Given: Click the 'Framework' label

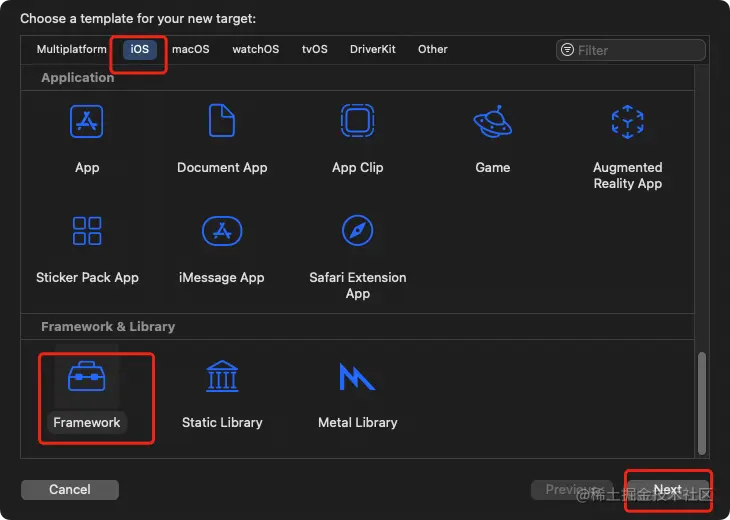Looking at the screenshot, I should 87,423.
